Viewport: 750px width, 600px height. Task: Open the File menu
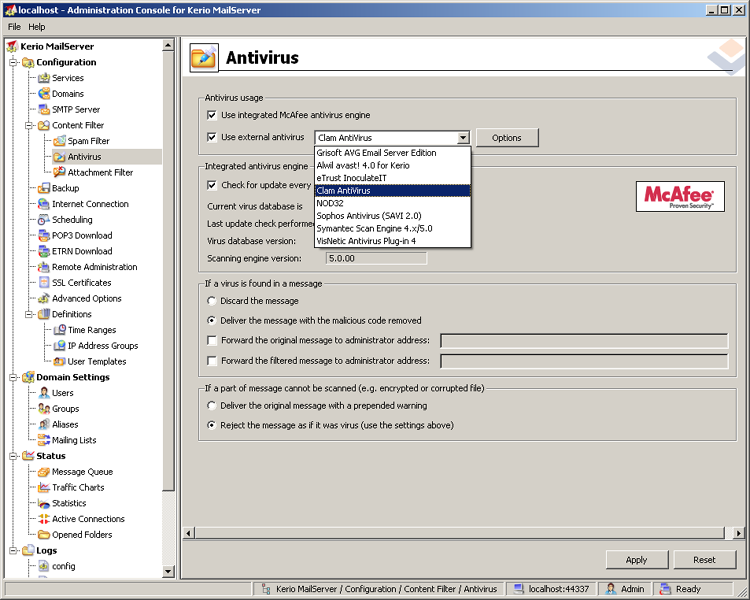click(14, 27)
